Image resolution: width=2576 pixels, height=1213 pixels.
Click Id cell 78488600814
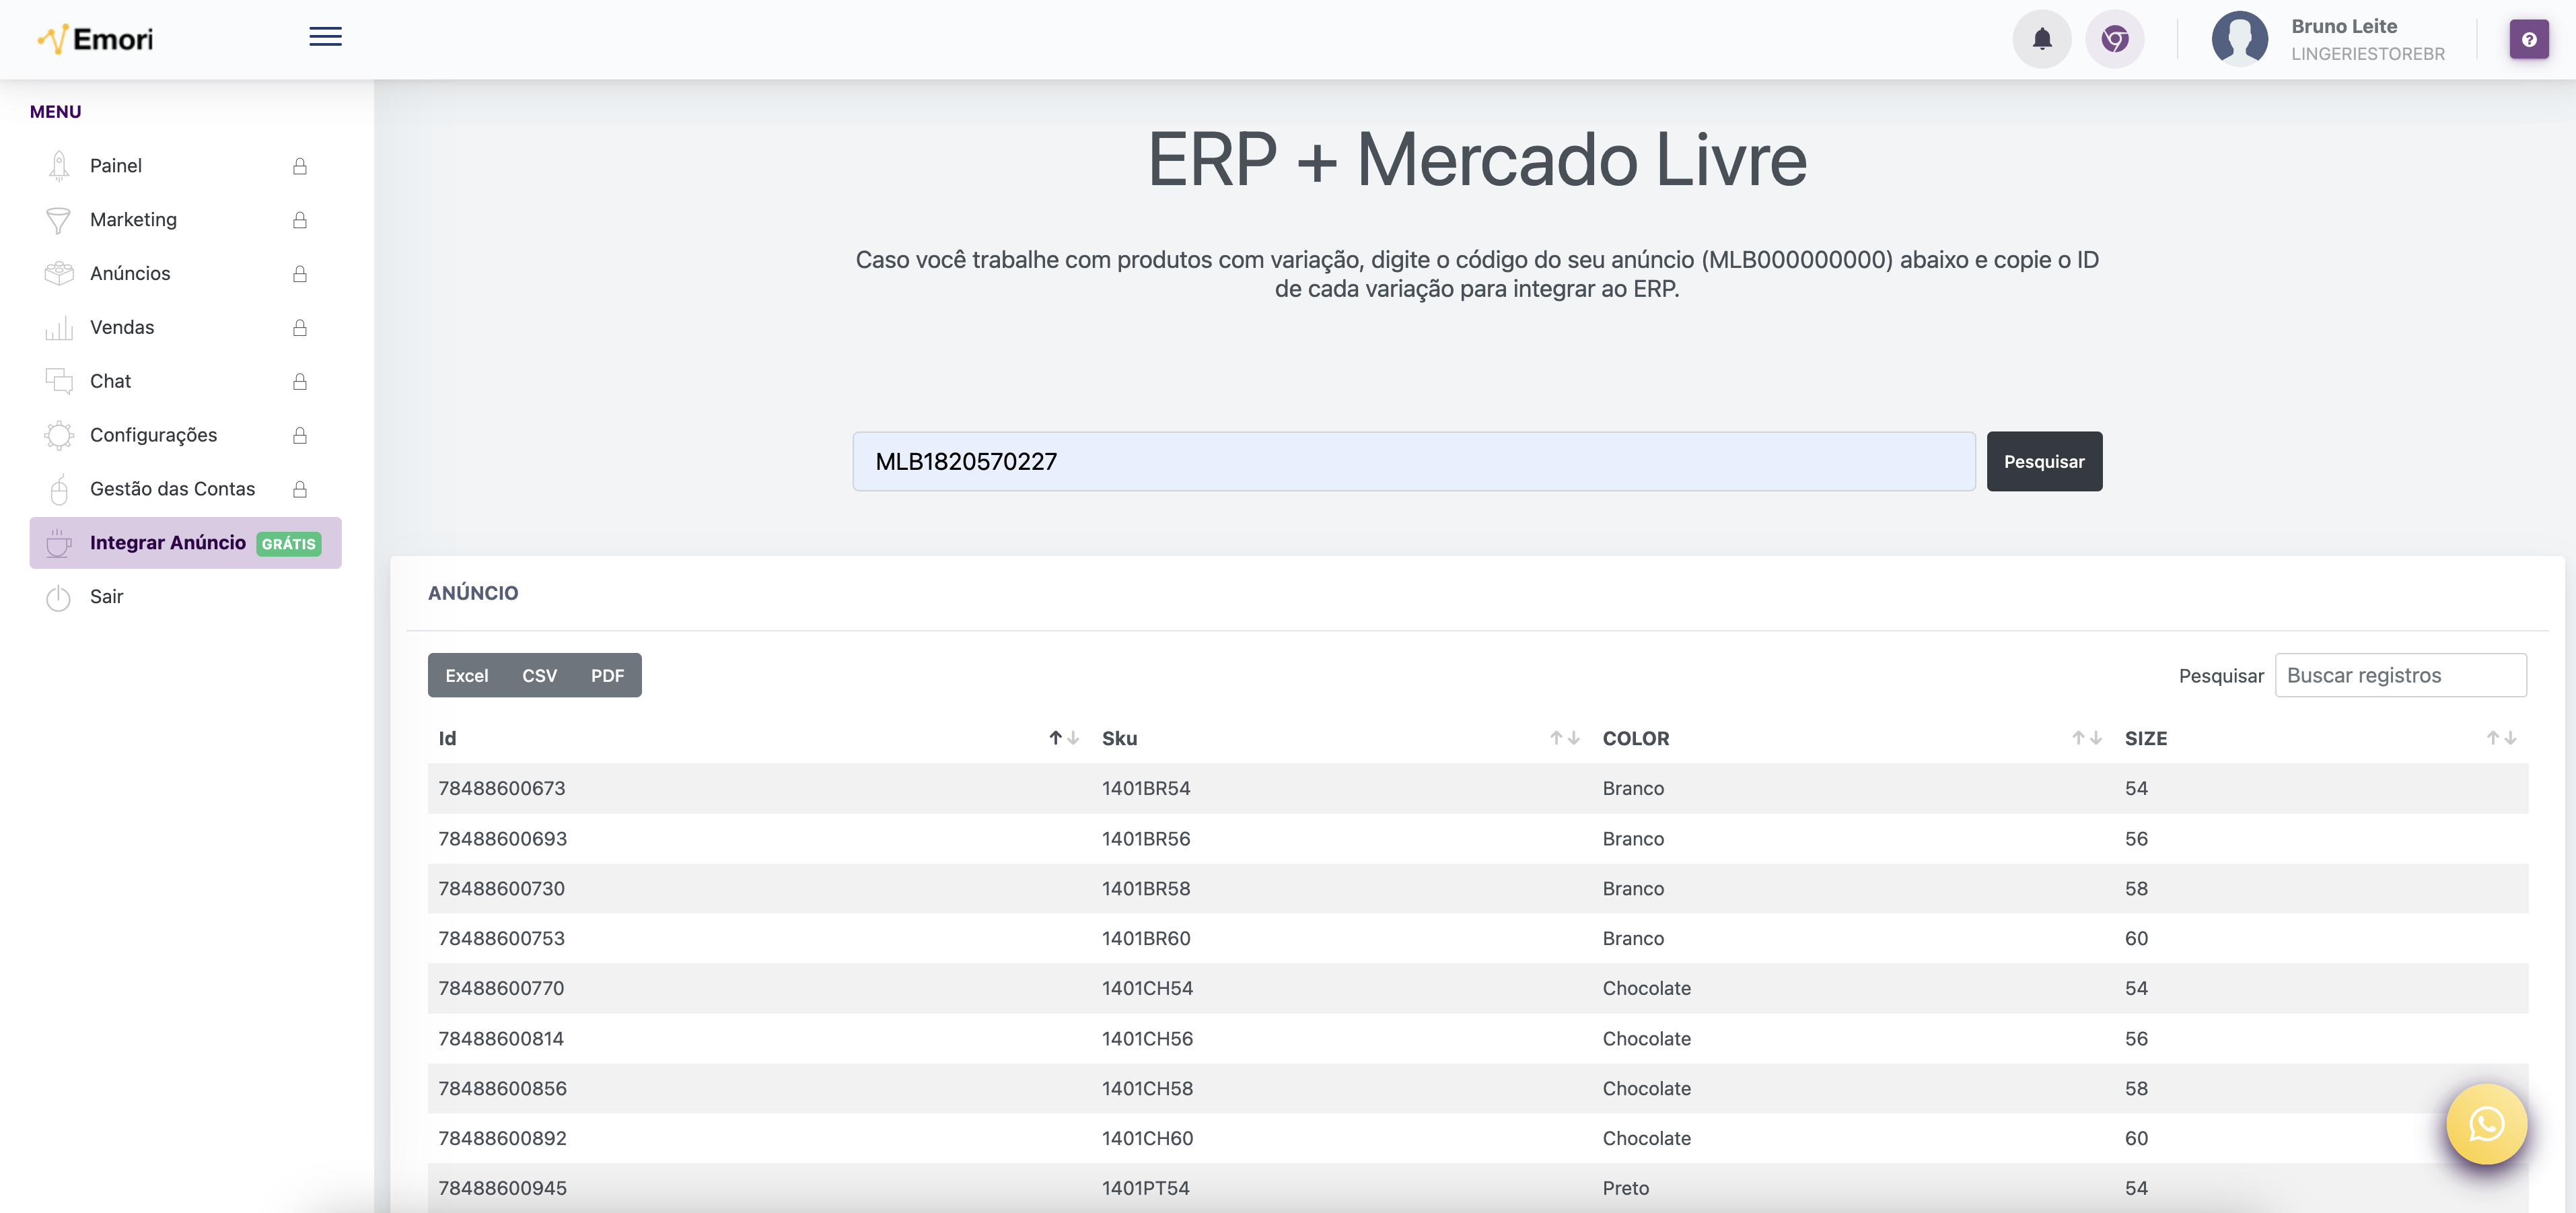coord(501,1039)
